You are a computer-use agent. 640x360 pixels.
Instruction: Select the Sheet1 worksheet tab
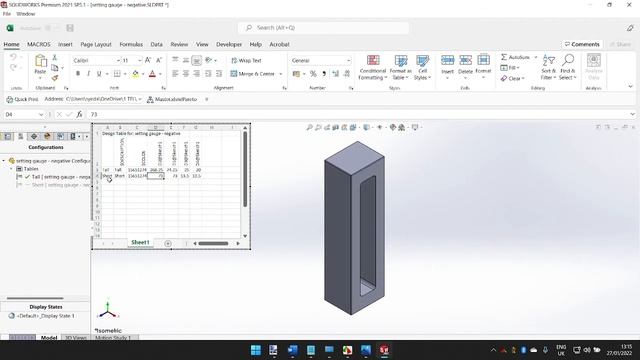(x=140, y=242)
